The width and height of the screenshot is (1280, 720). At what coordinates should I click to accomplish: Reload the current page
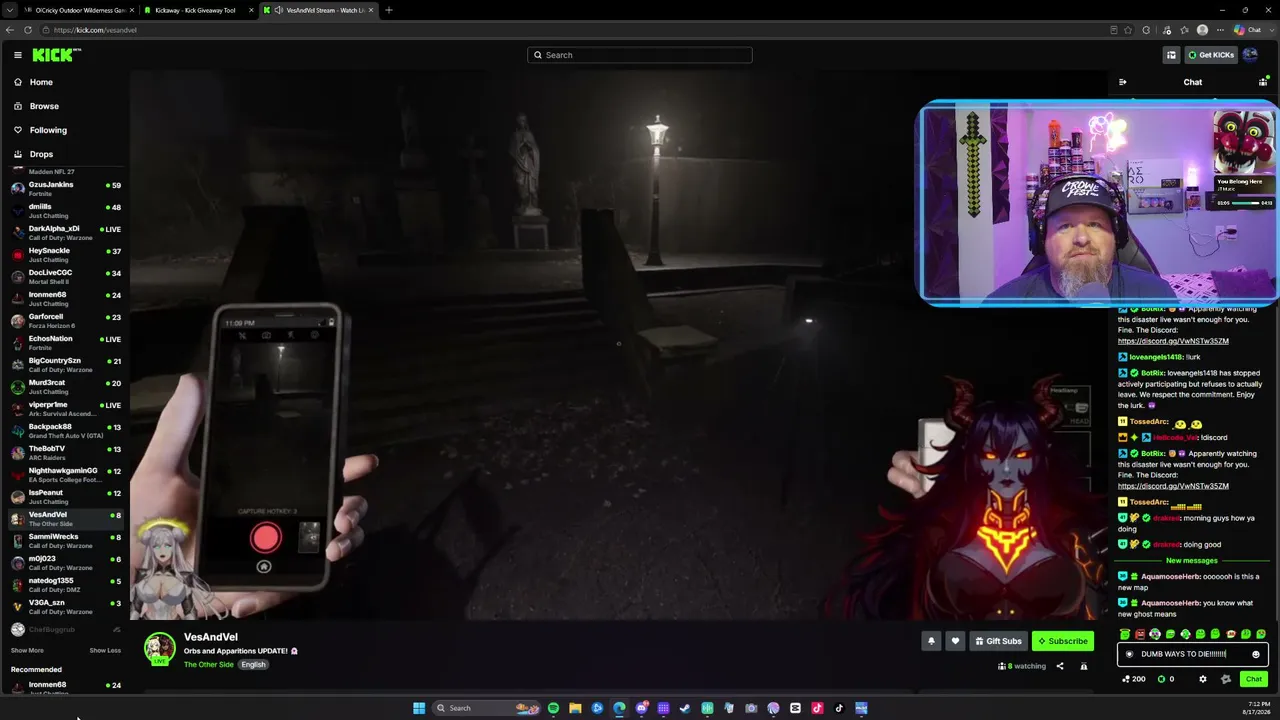pyautogui.click(x=28, y=30)
